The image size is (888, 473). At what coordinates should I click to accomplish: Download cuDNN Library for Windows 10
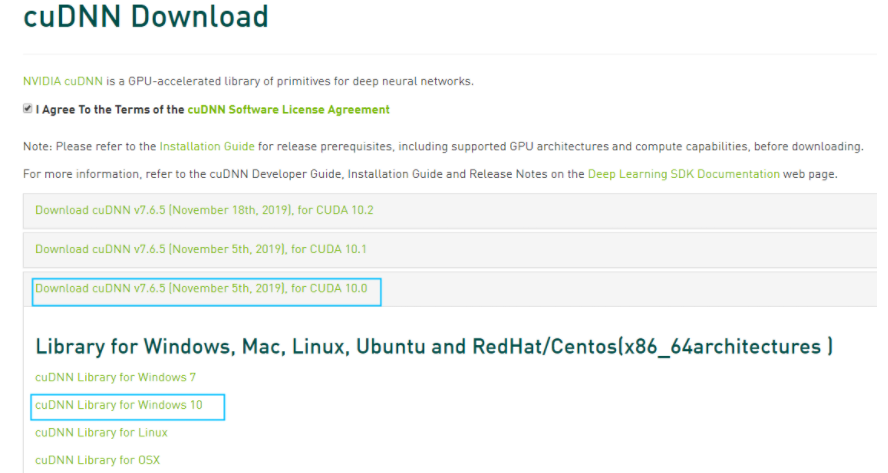(118, 405)
